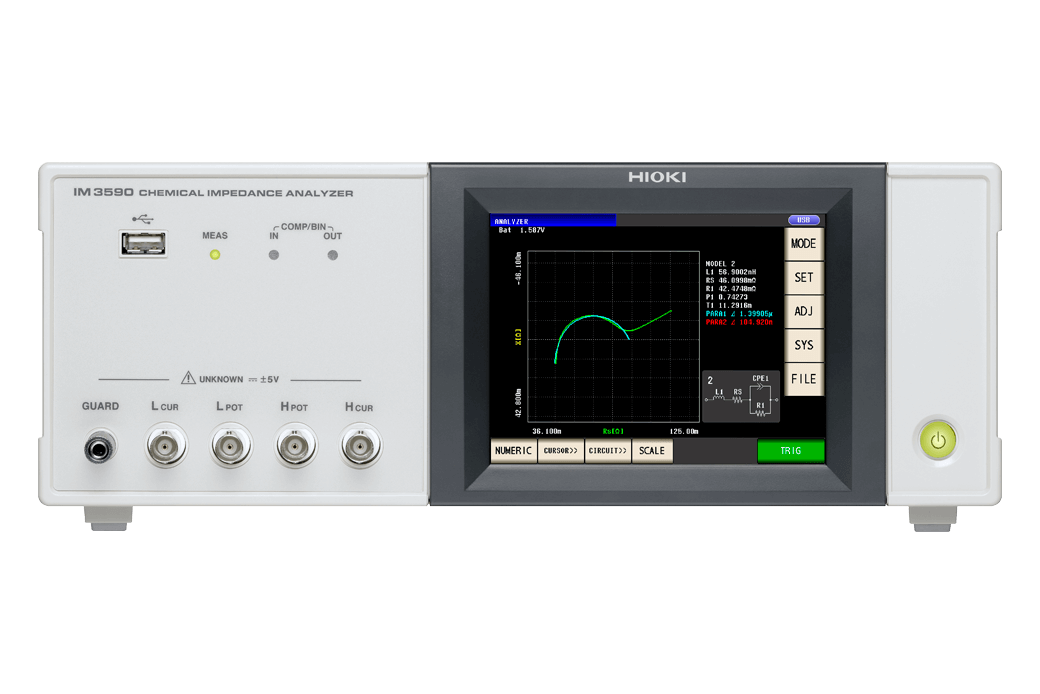Click the HIOKI logo above the screen
The image size is (1040, 694).
click(x=657, y=177)
